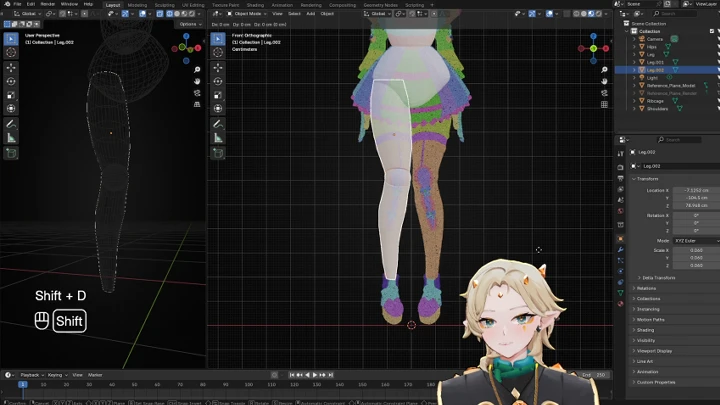Screen dimensions: 720x405
Task: Select the Rotate tool in front orthographic viewport
Action: click(218, 81)
